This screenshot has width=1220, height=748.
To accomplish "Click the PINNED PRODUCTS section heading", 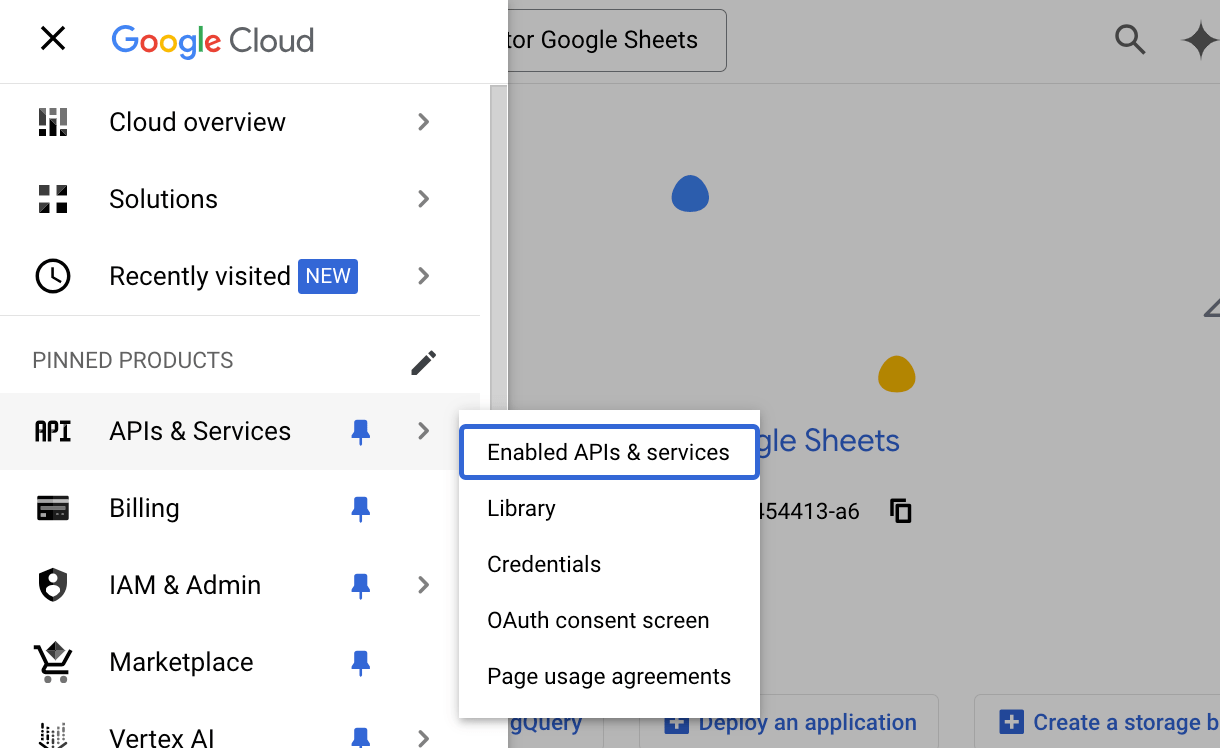I will point(133,361).
